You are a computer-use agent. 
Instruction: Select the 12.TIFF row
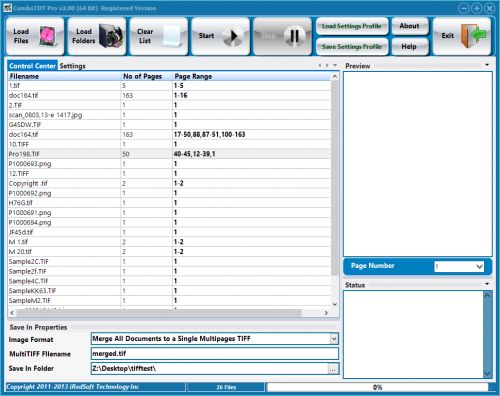169,174
